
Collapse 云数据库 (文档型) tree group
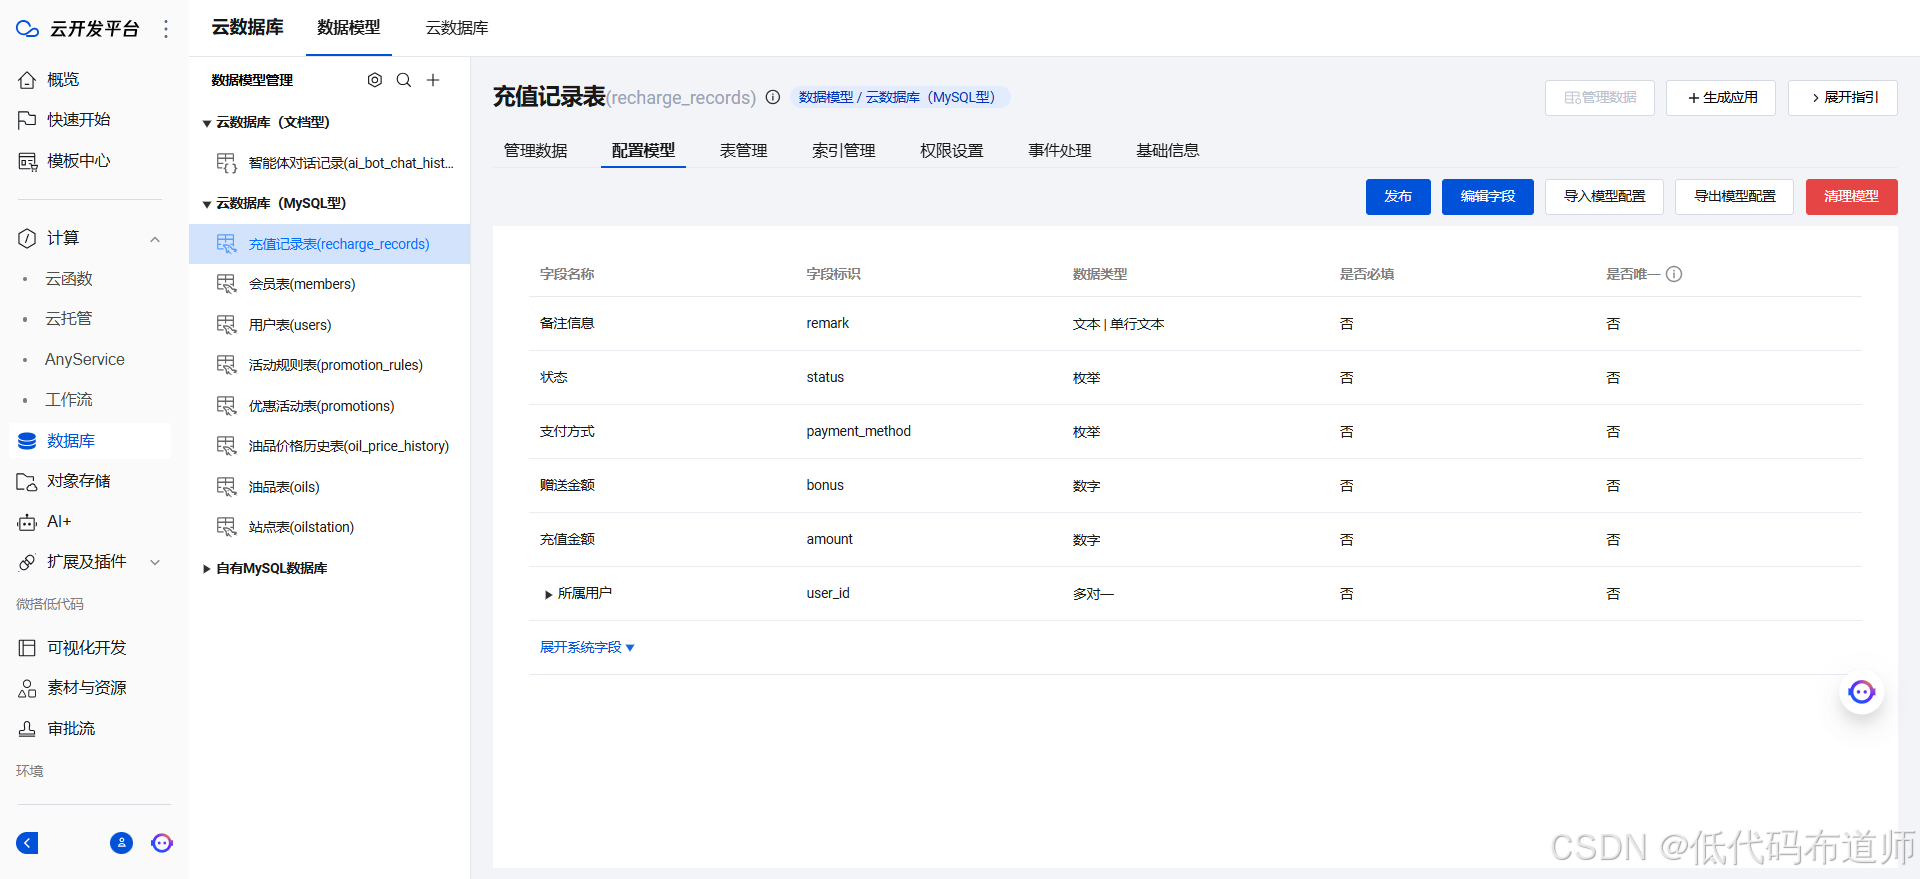click(207, 123)
